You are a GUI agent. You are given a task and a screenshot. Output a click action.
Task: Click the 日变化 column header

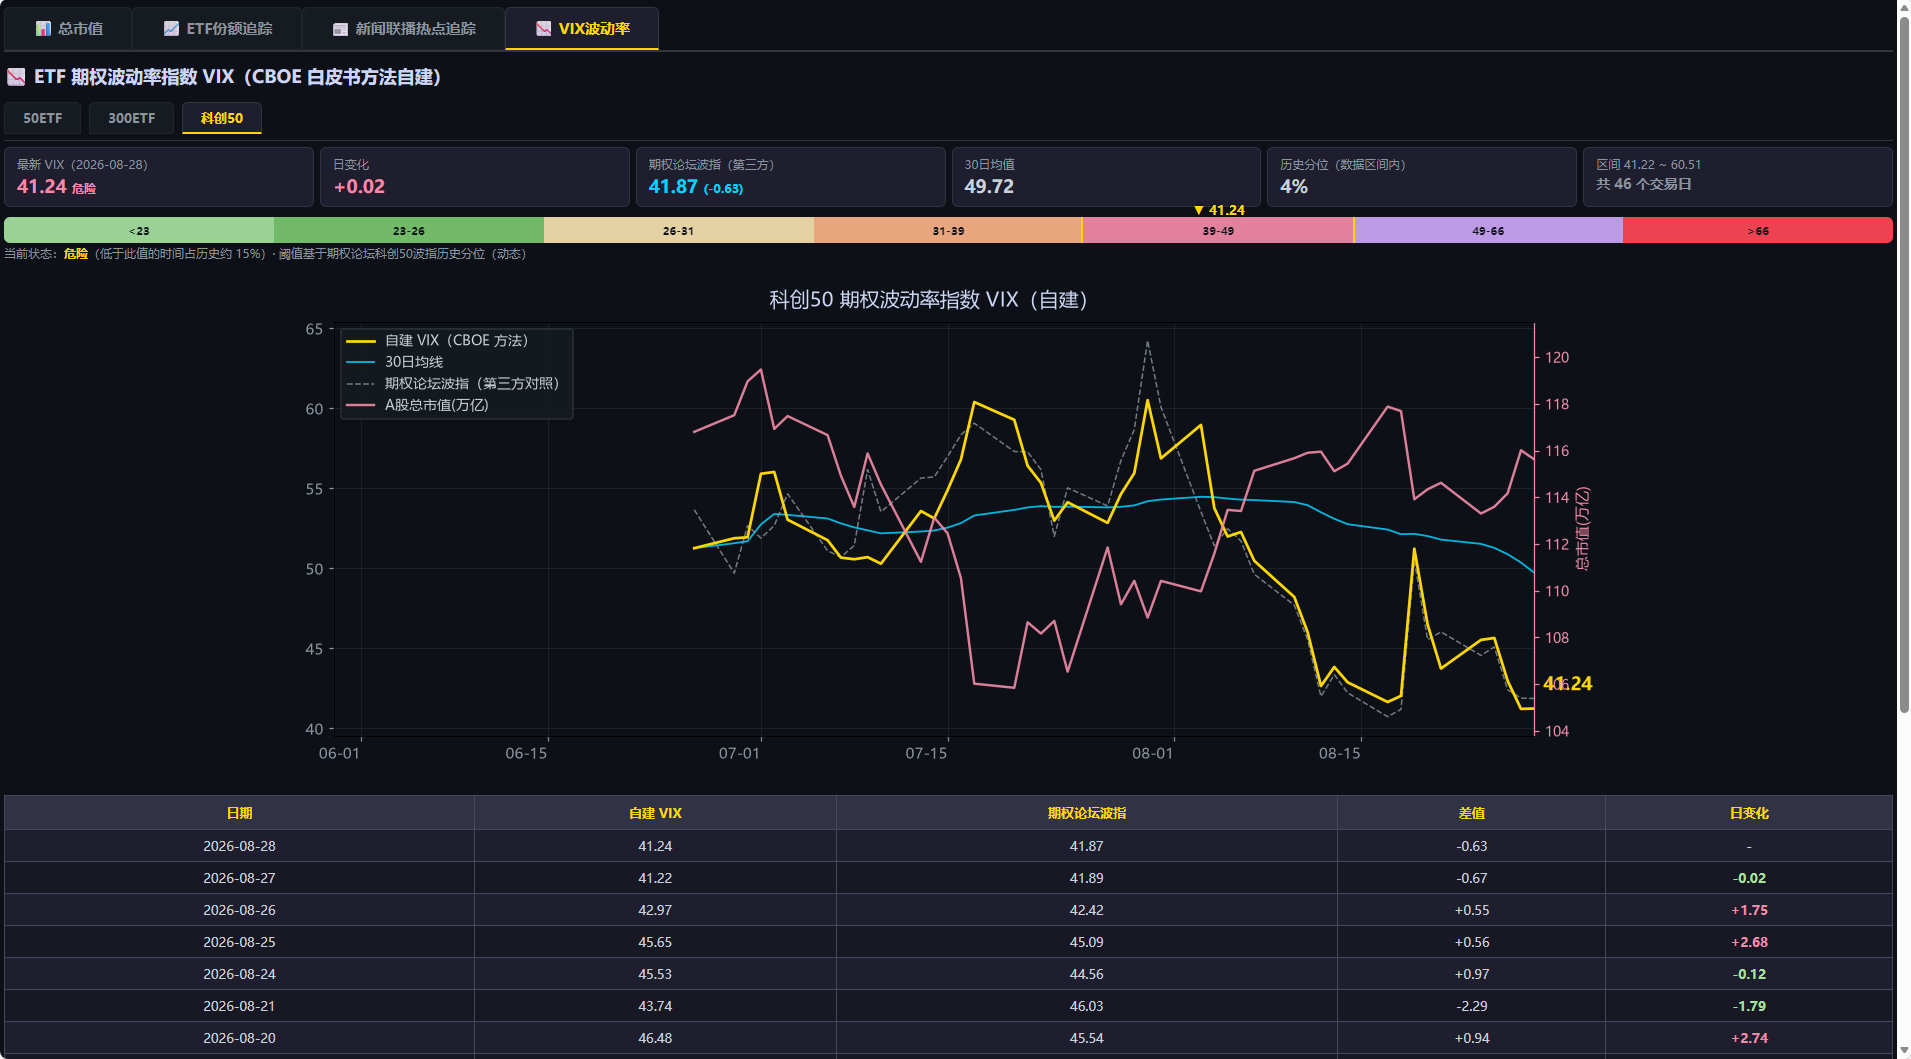(1749, 813)
